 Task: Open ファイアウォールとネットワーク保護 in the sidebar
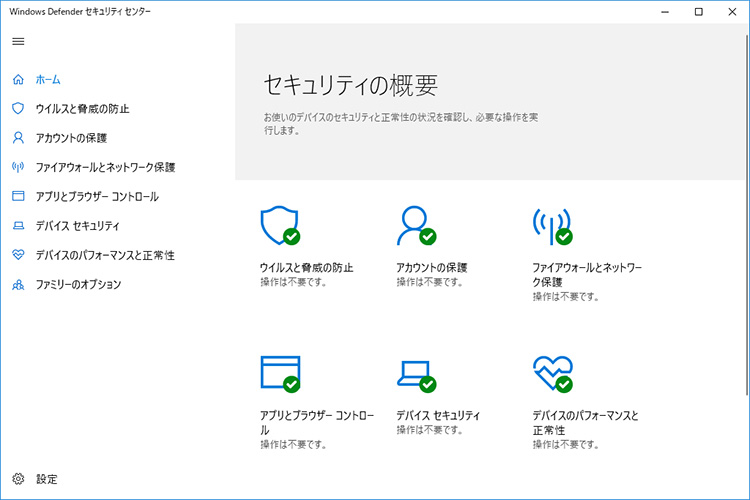point(105,167)
